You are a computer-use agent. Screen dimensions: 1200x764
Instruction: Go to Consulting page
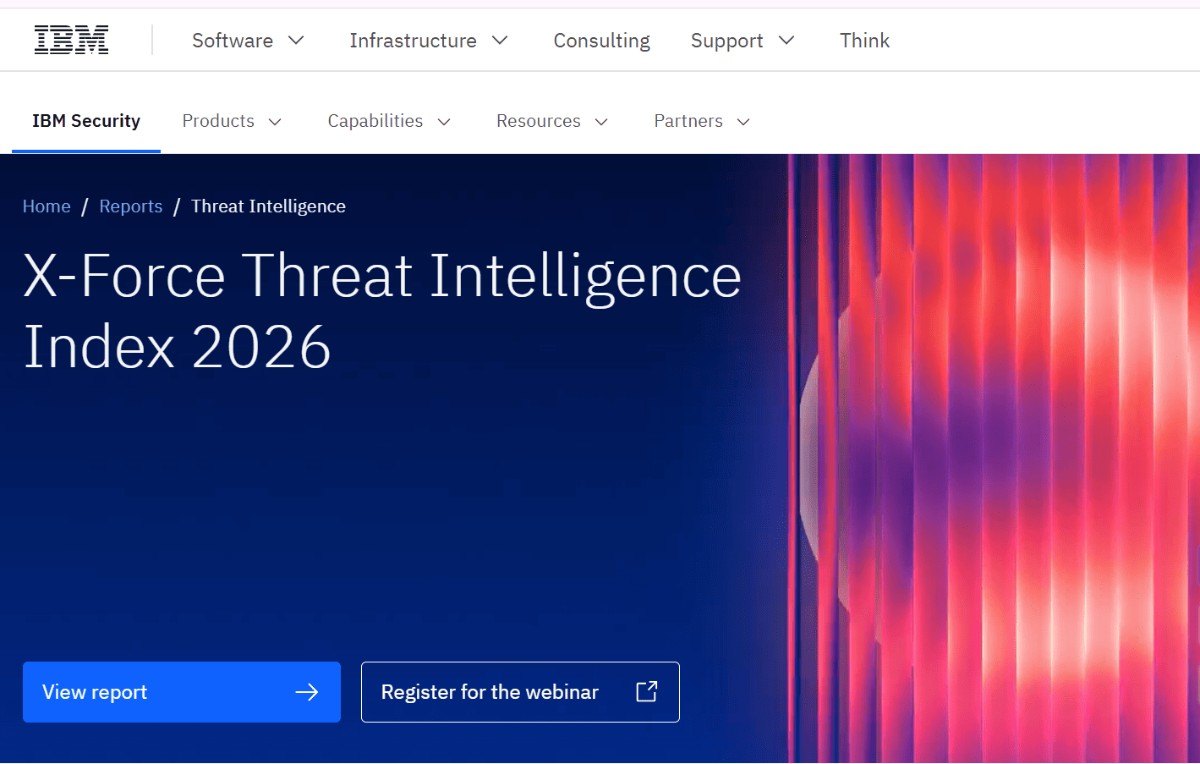point(602,40)
